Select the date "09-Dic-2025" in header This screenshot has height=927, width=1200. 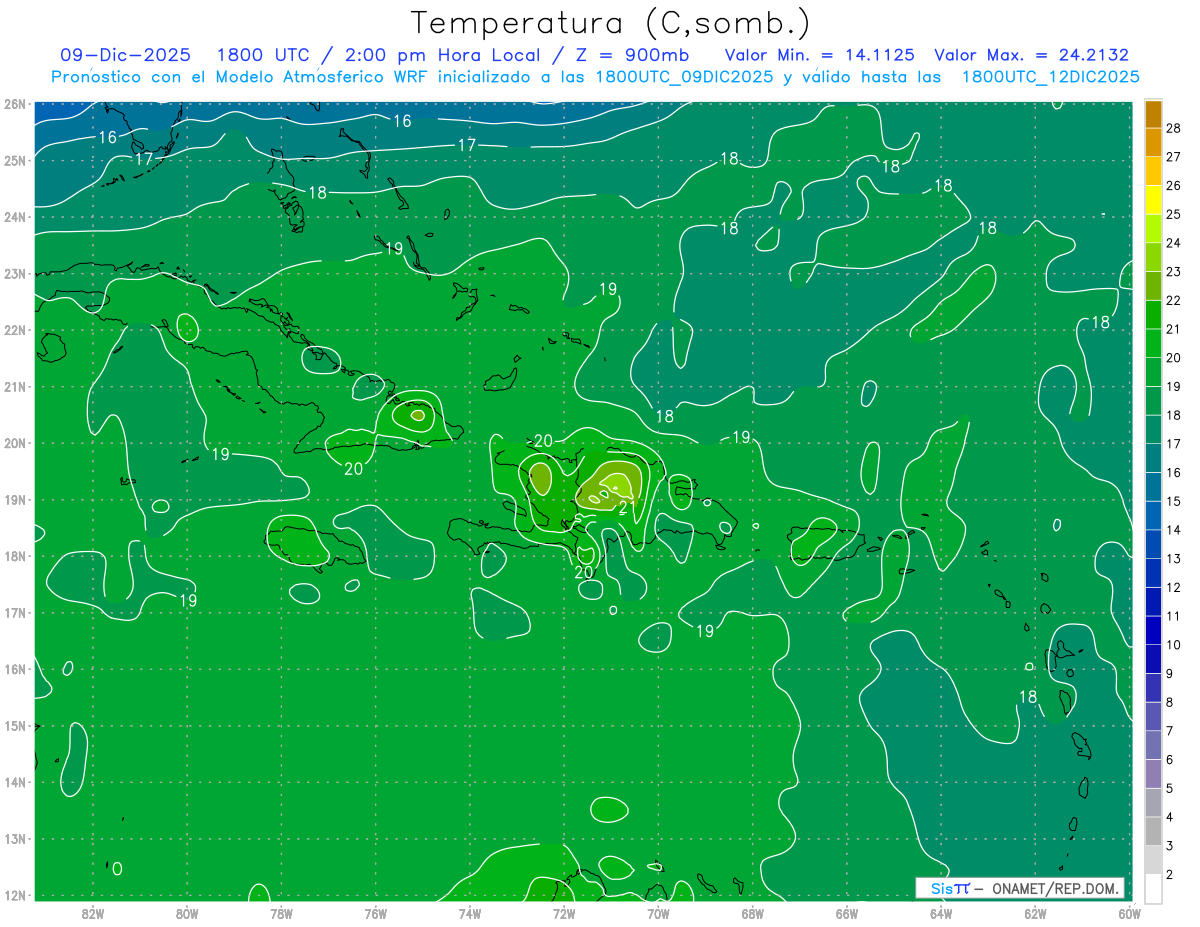click(125, 55)
